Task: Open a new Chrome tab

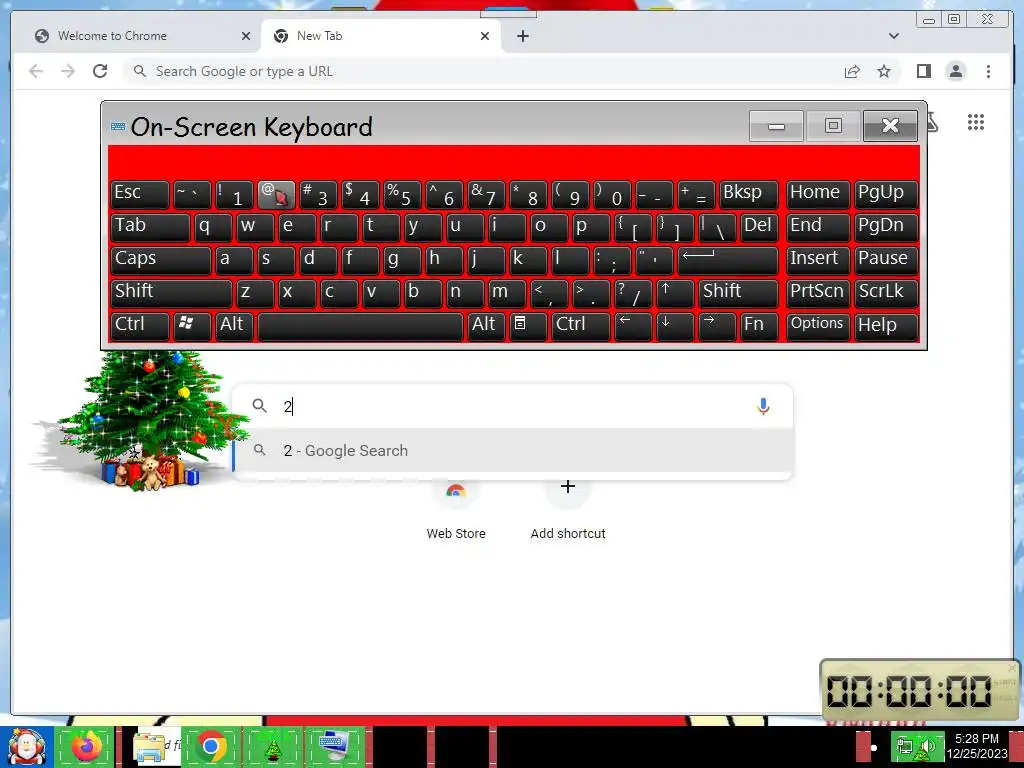Action: (522, 36)
